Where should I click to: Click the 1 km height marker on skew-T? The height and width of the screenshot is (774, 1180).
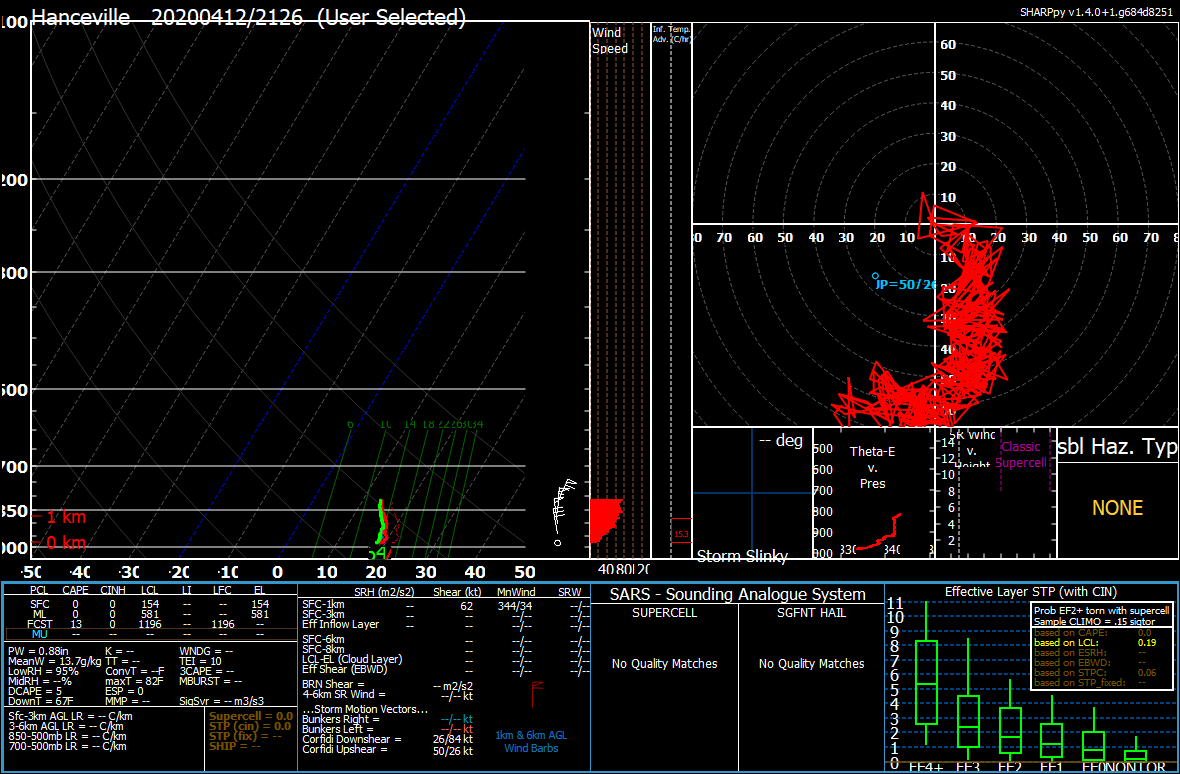click(60, 518)
